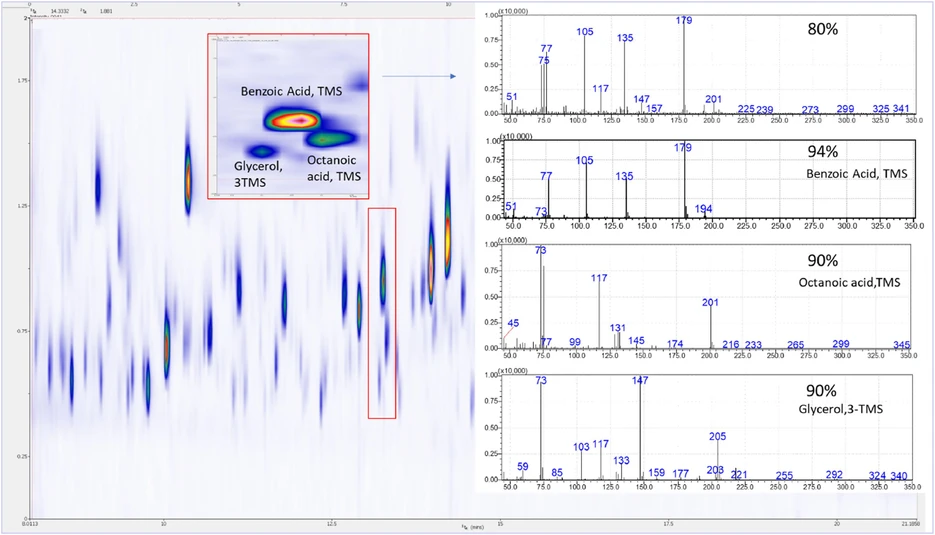Click peak label 45 in the Octanoic acid spectrum

coord(513,323)
